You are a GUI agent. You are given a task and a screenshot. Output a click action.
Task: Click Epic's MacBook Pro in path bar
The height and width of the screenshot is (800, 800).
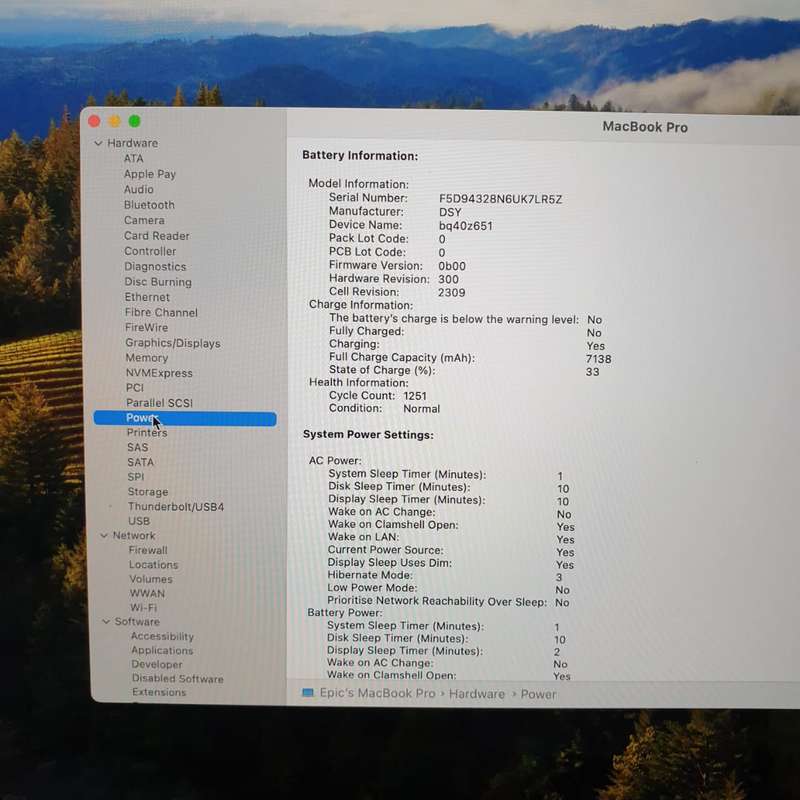378,693
